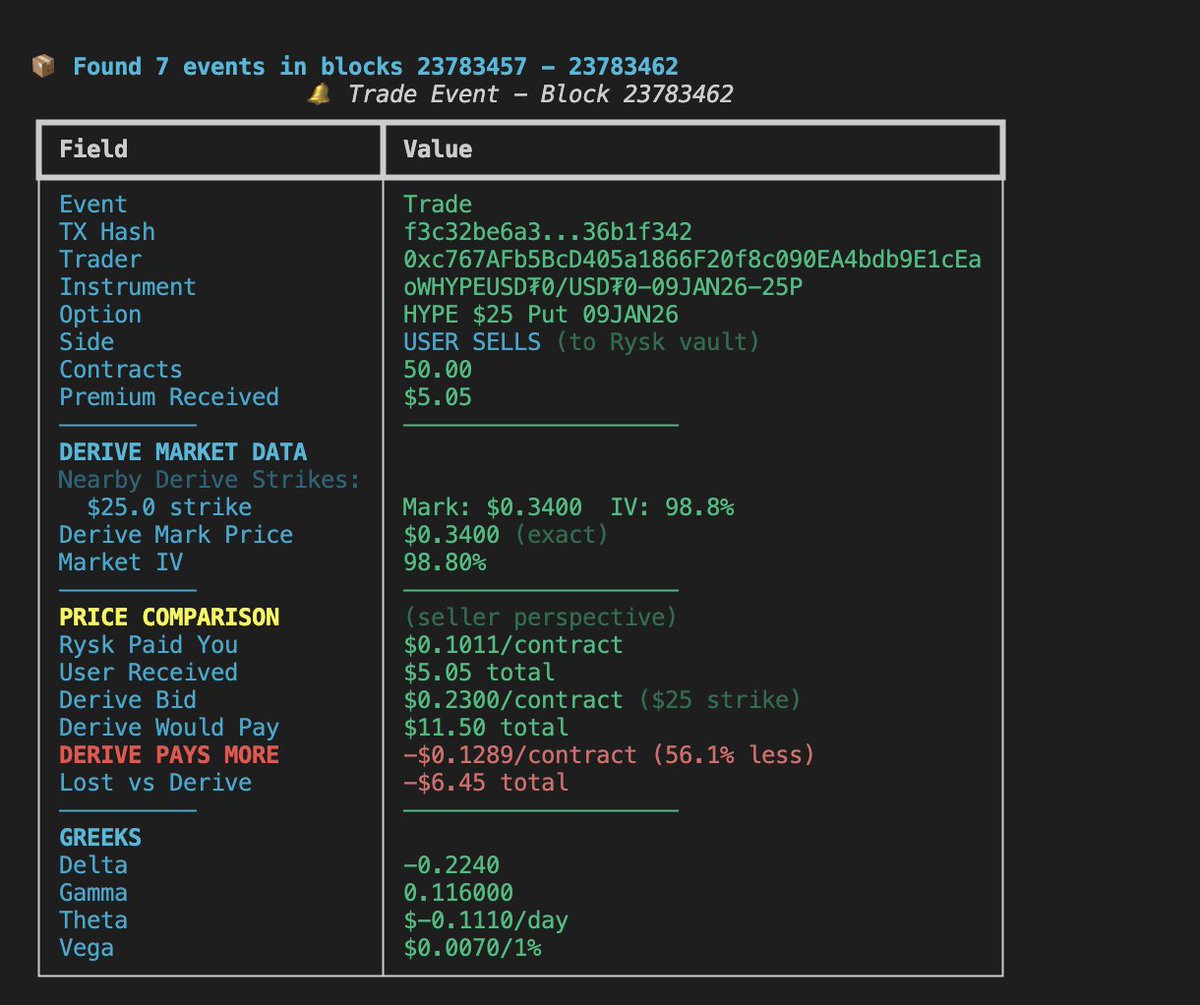Image resolution: width=1200 pixels, height=1005 pixels.
Task: Click the 'Delta' label
Action: click(93, 865)
